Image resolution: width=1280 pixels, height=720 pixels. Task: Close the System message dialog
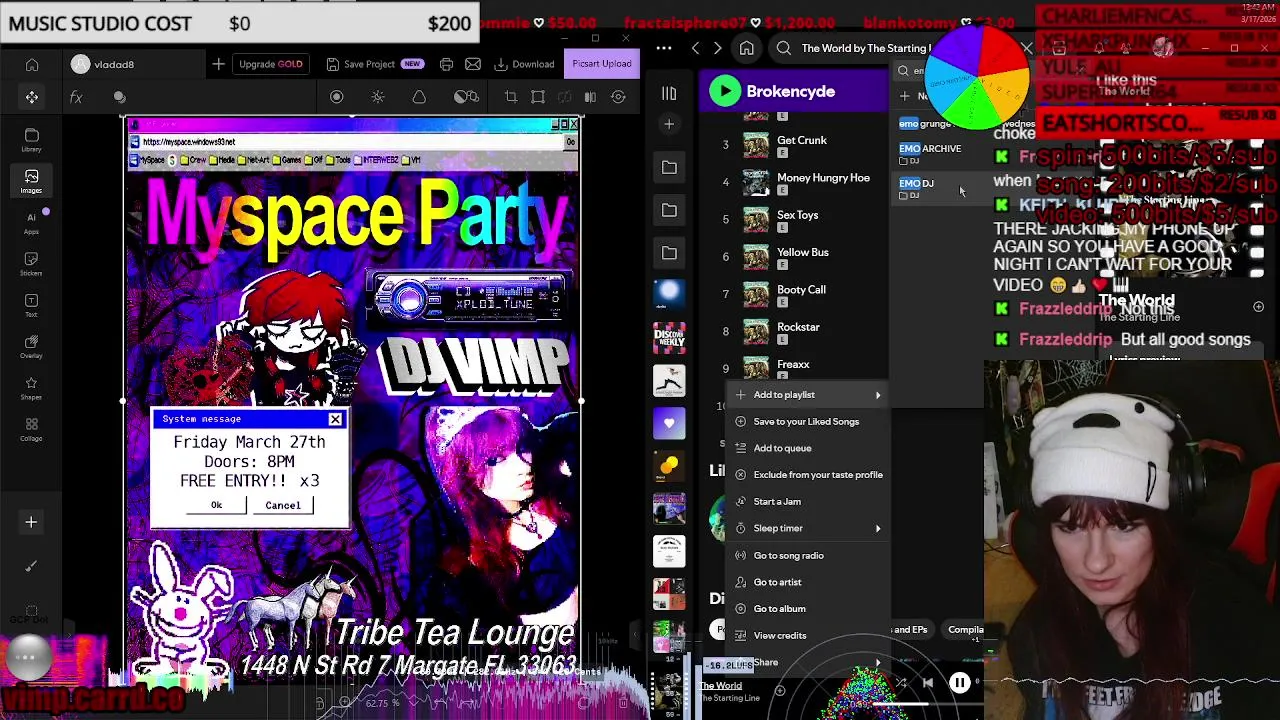tap(335, 419)
